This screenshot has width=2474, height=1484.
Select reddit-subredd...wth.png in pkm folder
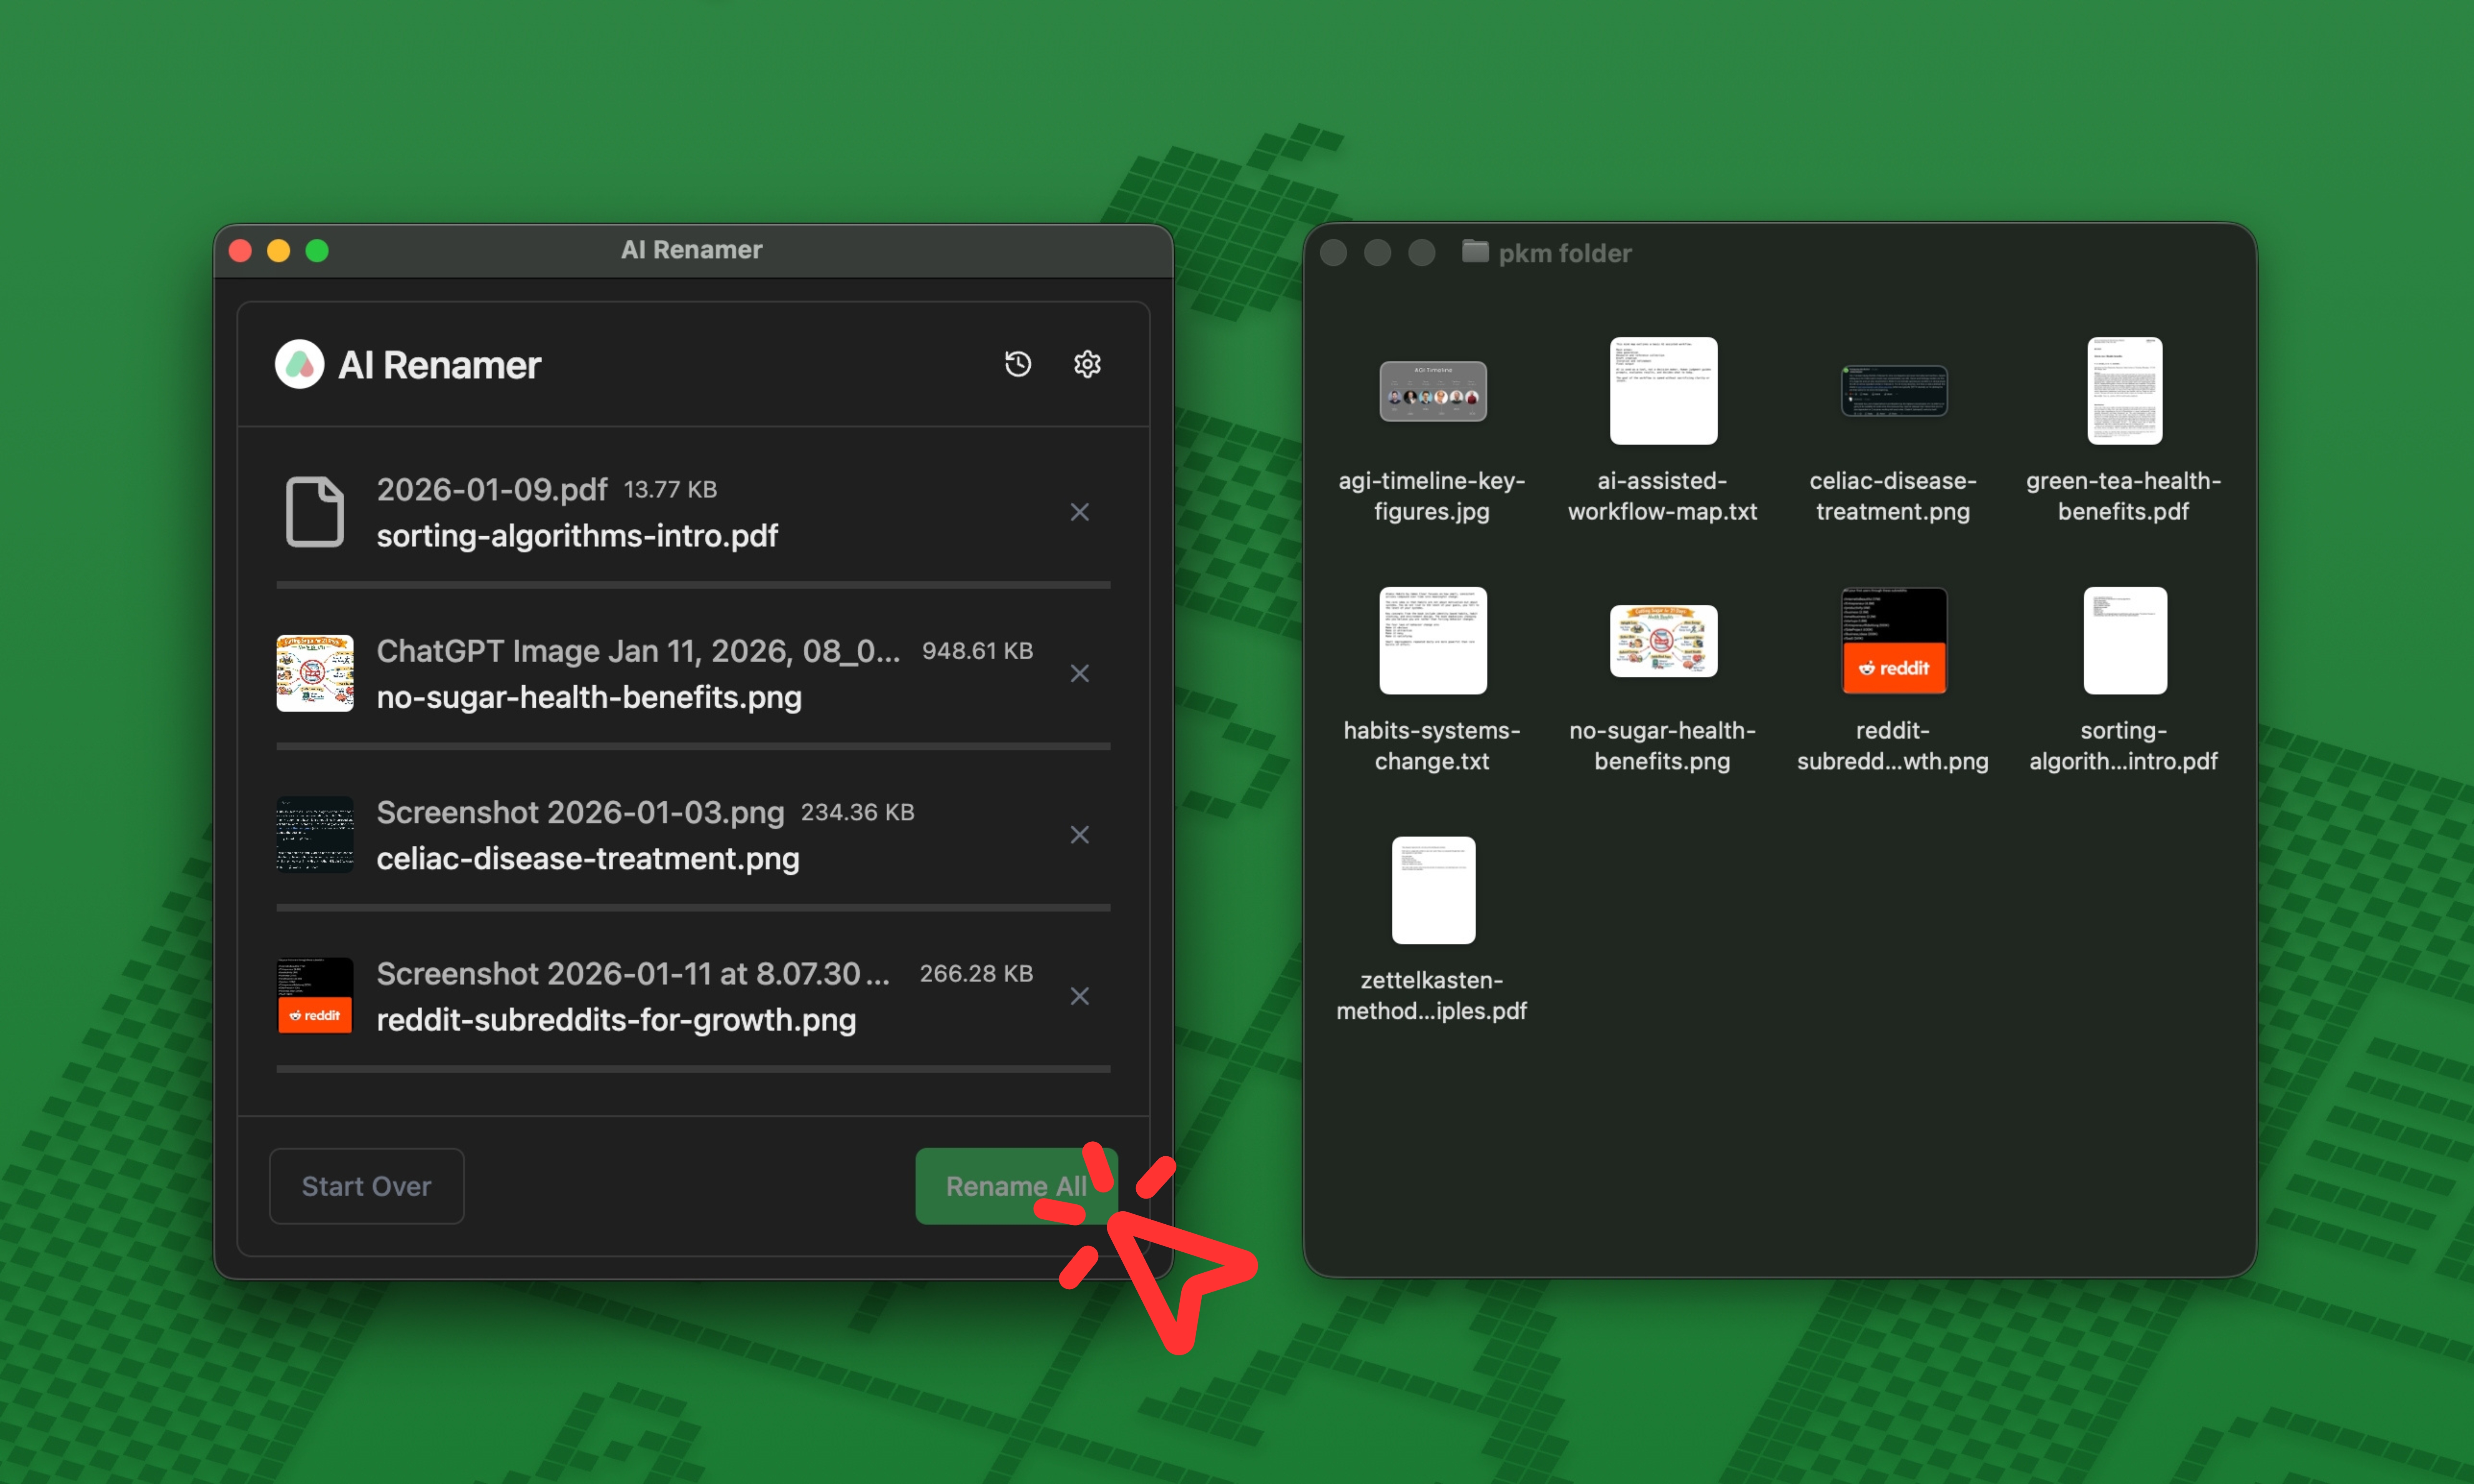click(1893, 641)
